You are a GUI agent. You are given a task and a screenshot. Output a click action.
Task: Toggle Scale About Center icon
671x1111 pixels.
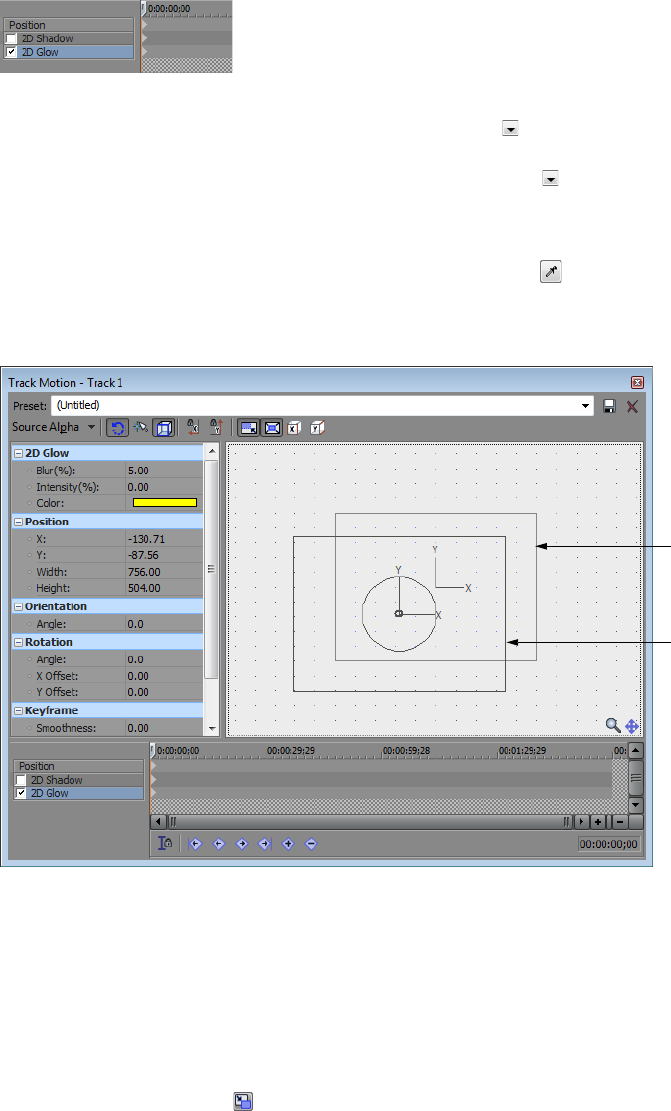[272, 428]
